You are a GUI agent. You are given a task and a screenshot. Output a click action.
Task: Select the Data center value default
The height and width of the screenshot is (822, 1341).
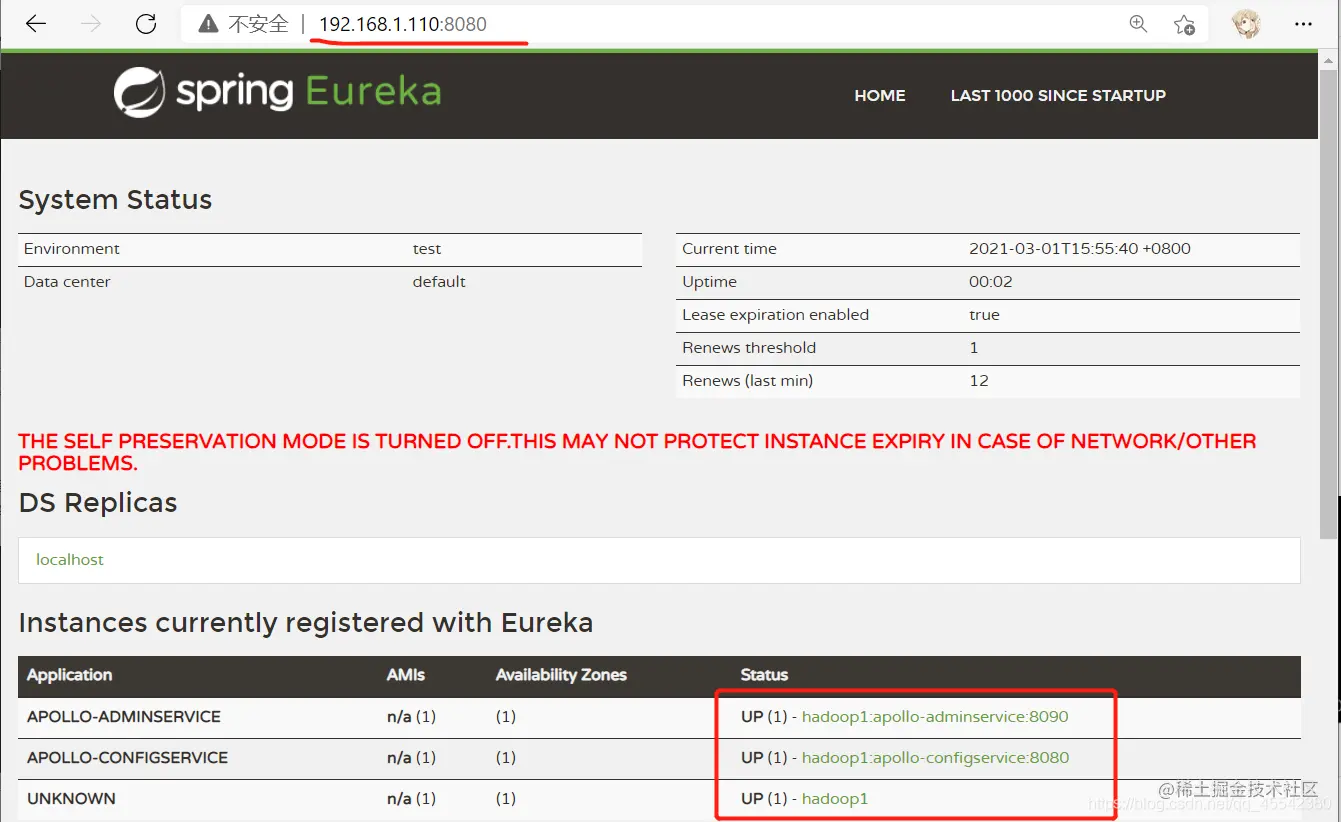tap(439, 282)
